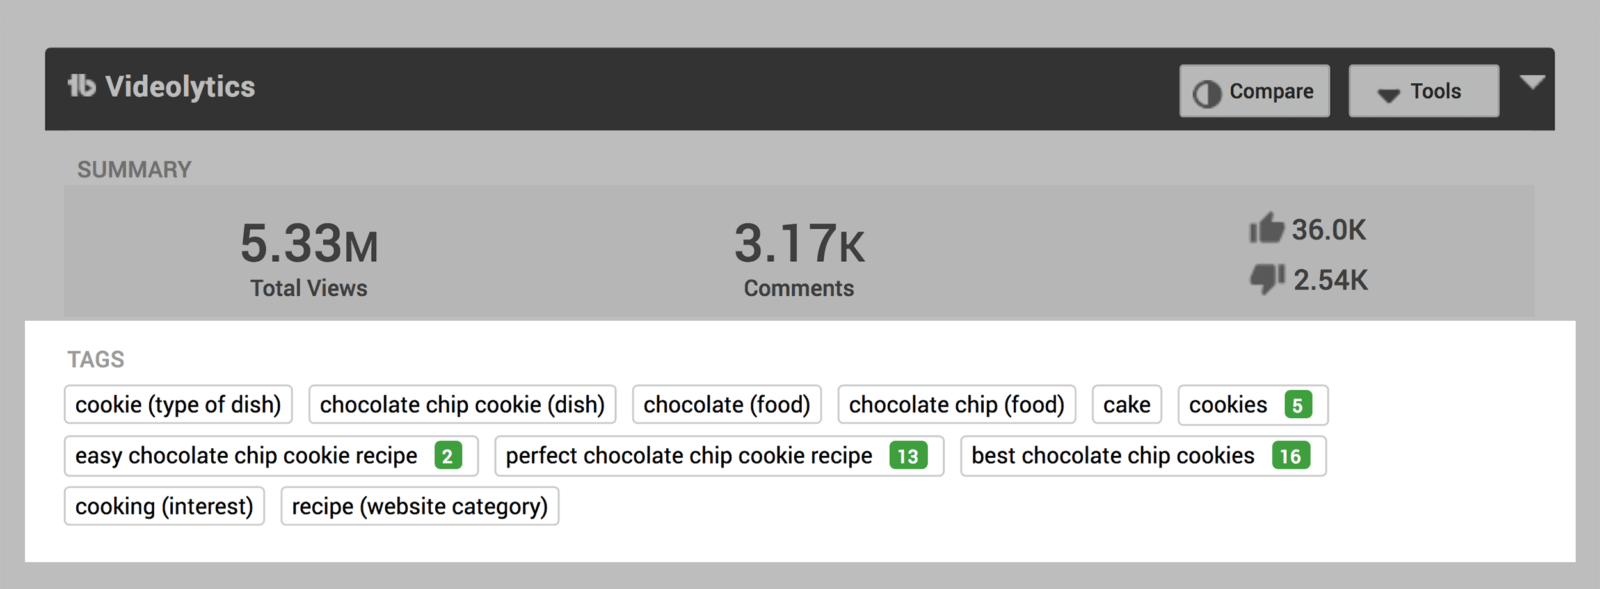Click the "cake" tag
The image size is (1600, 589).
click(1127, 405)
